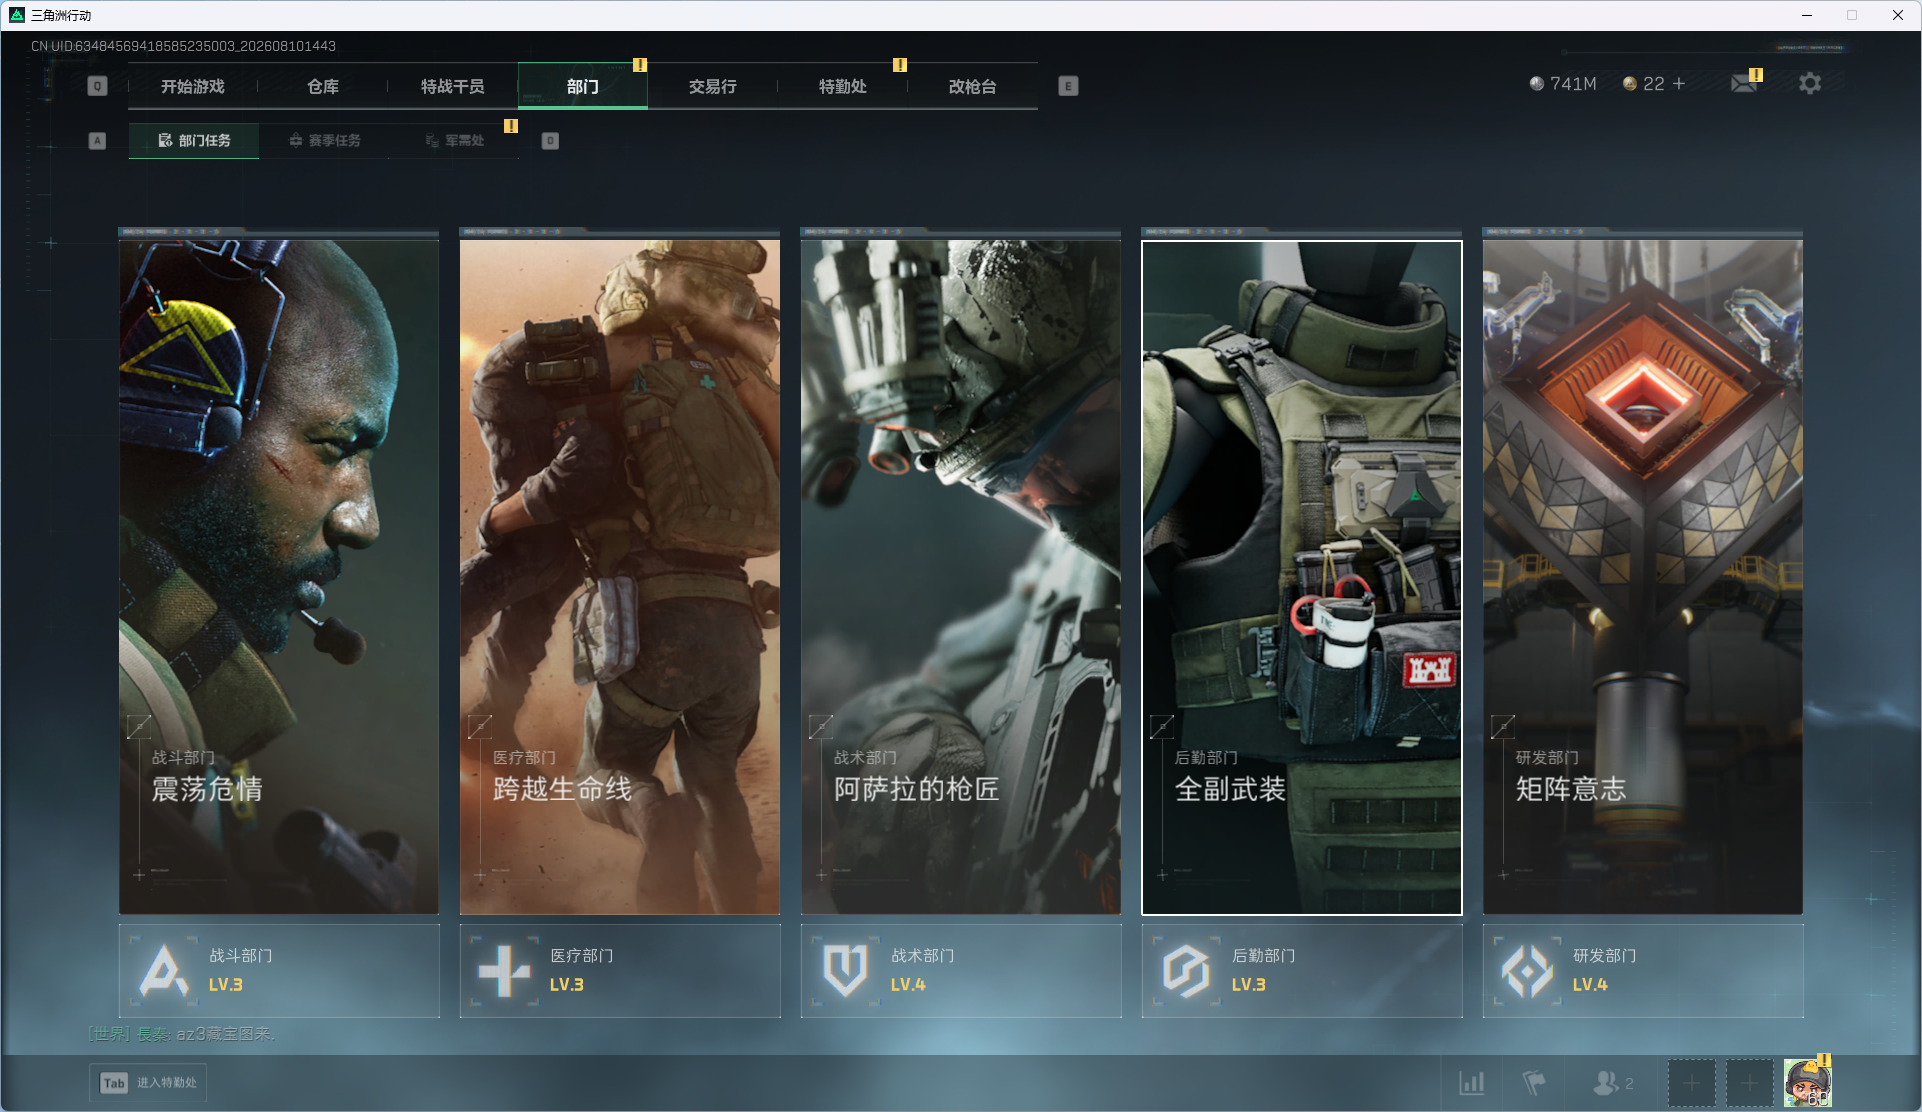Click the second empty squad invite slot

(x=1749, y=1083)
